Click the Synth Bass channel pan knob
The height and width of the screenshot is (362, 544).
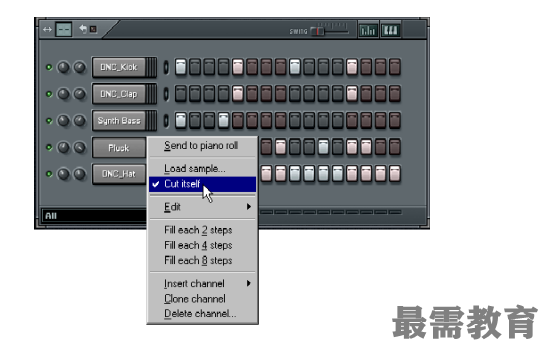click(79, 120)
